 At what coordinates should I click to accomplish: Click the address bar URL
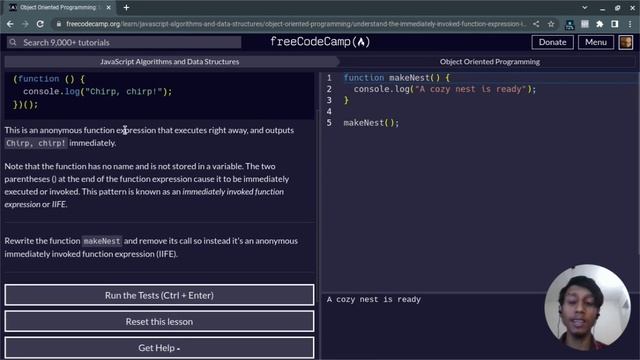(296, 24)
